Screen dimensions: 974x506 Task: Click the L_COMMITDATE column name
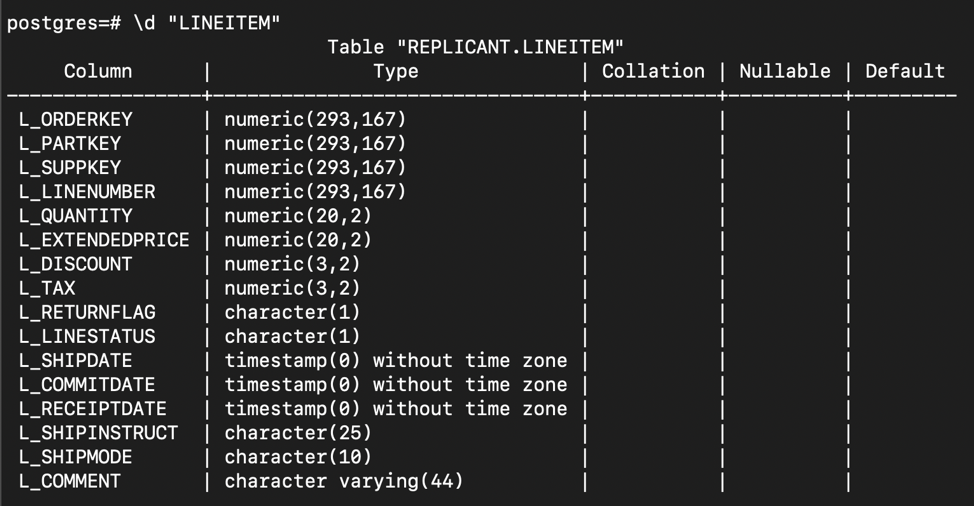click(87, 385)
